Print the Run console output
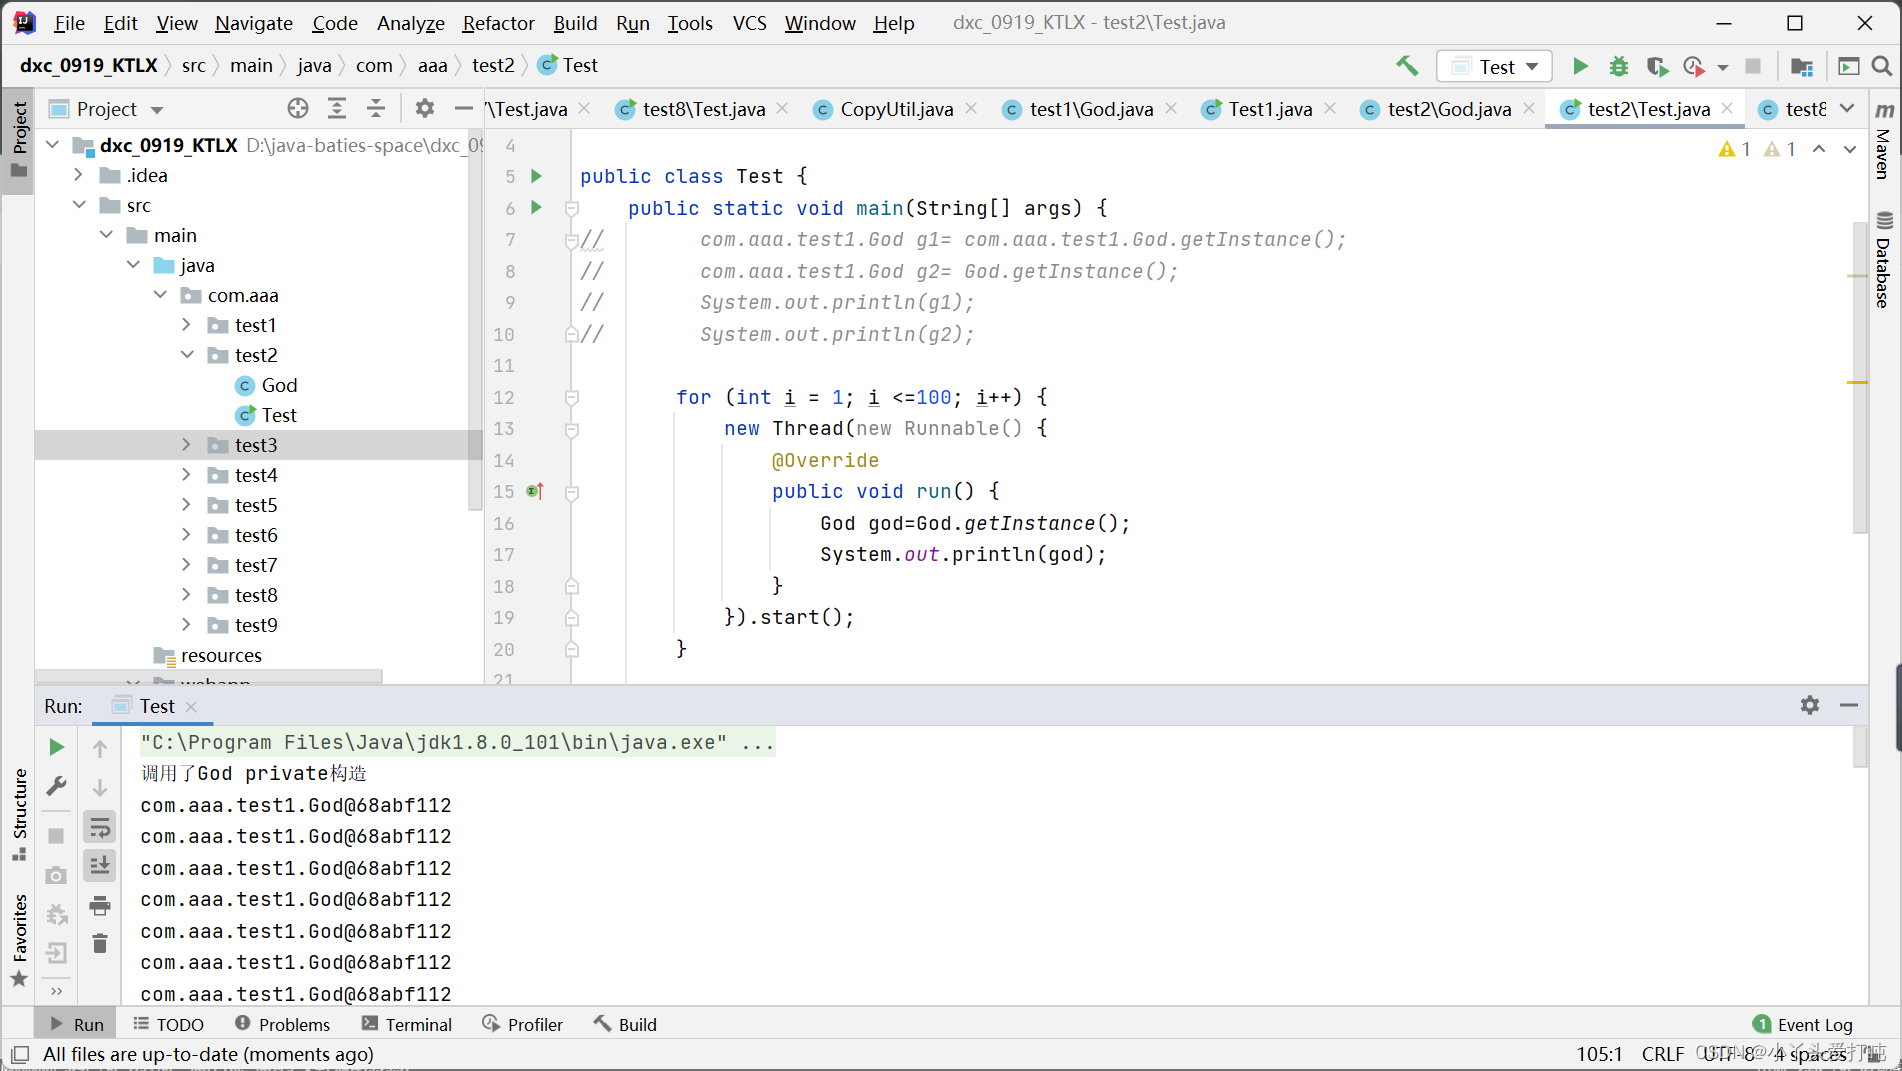Screen dimensions: 1902x1071 tap(99, 906)
